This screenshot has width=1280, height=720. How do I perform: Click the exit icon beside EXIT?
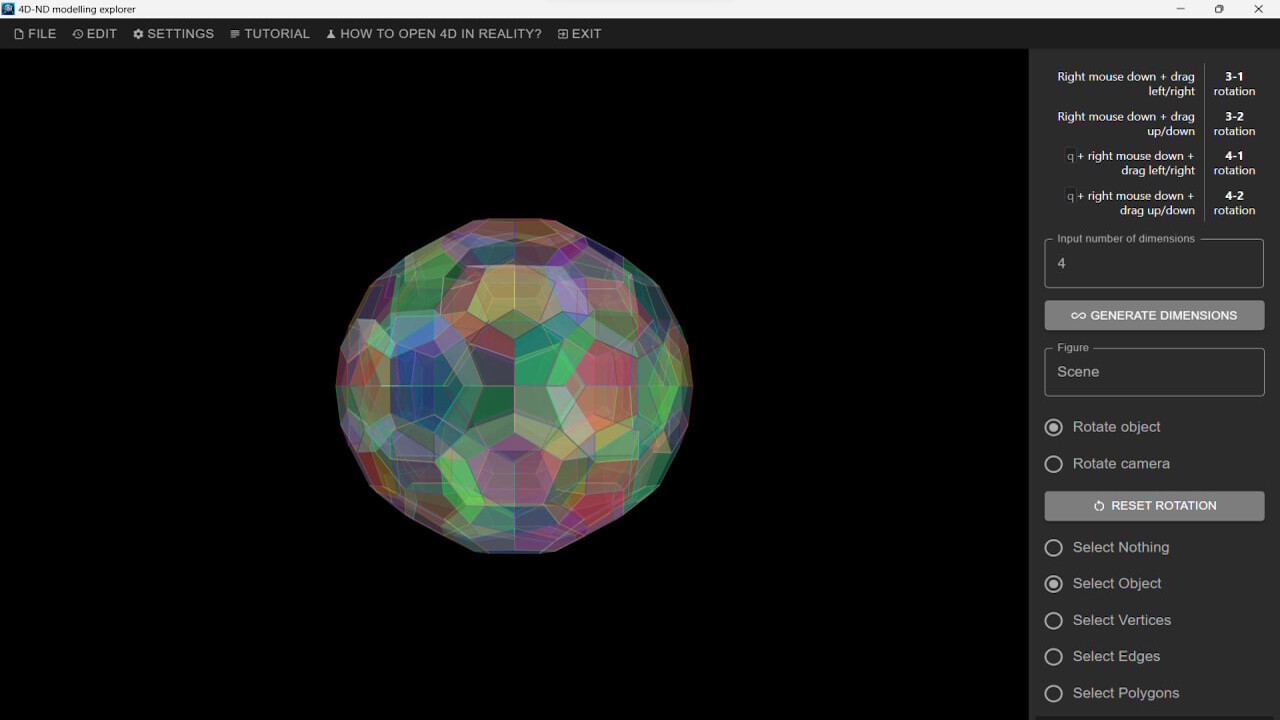(561, 33)
